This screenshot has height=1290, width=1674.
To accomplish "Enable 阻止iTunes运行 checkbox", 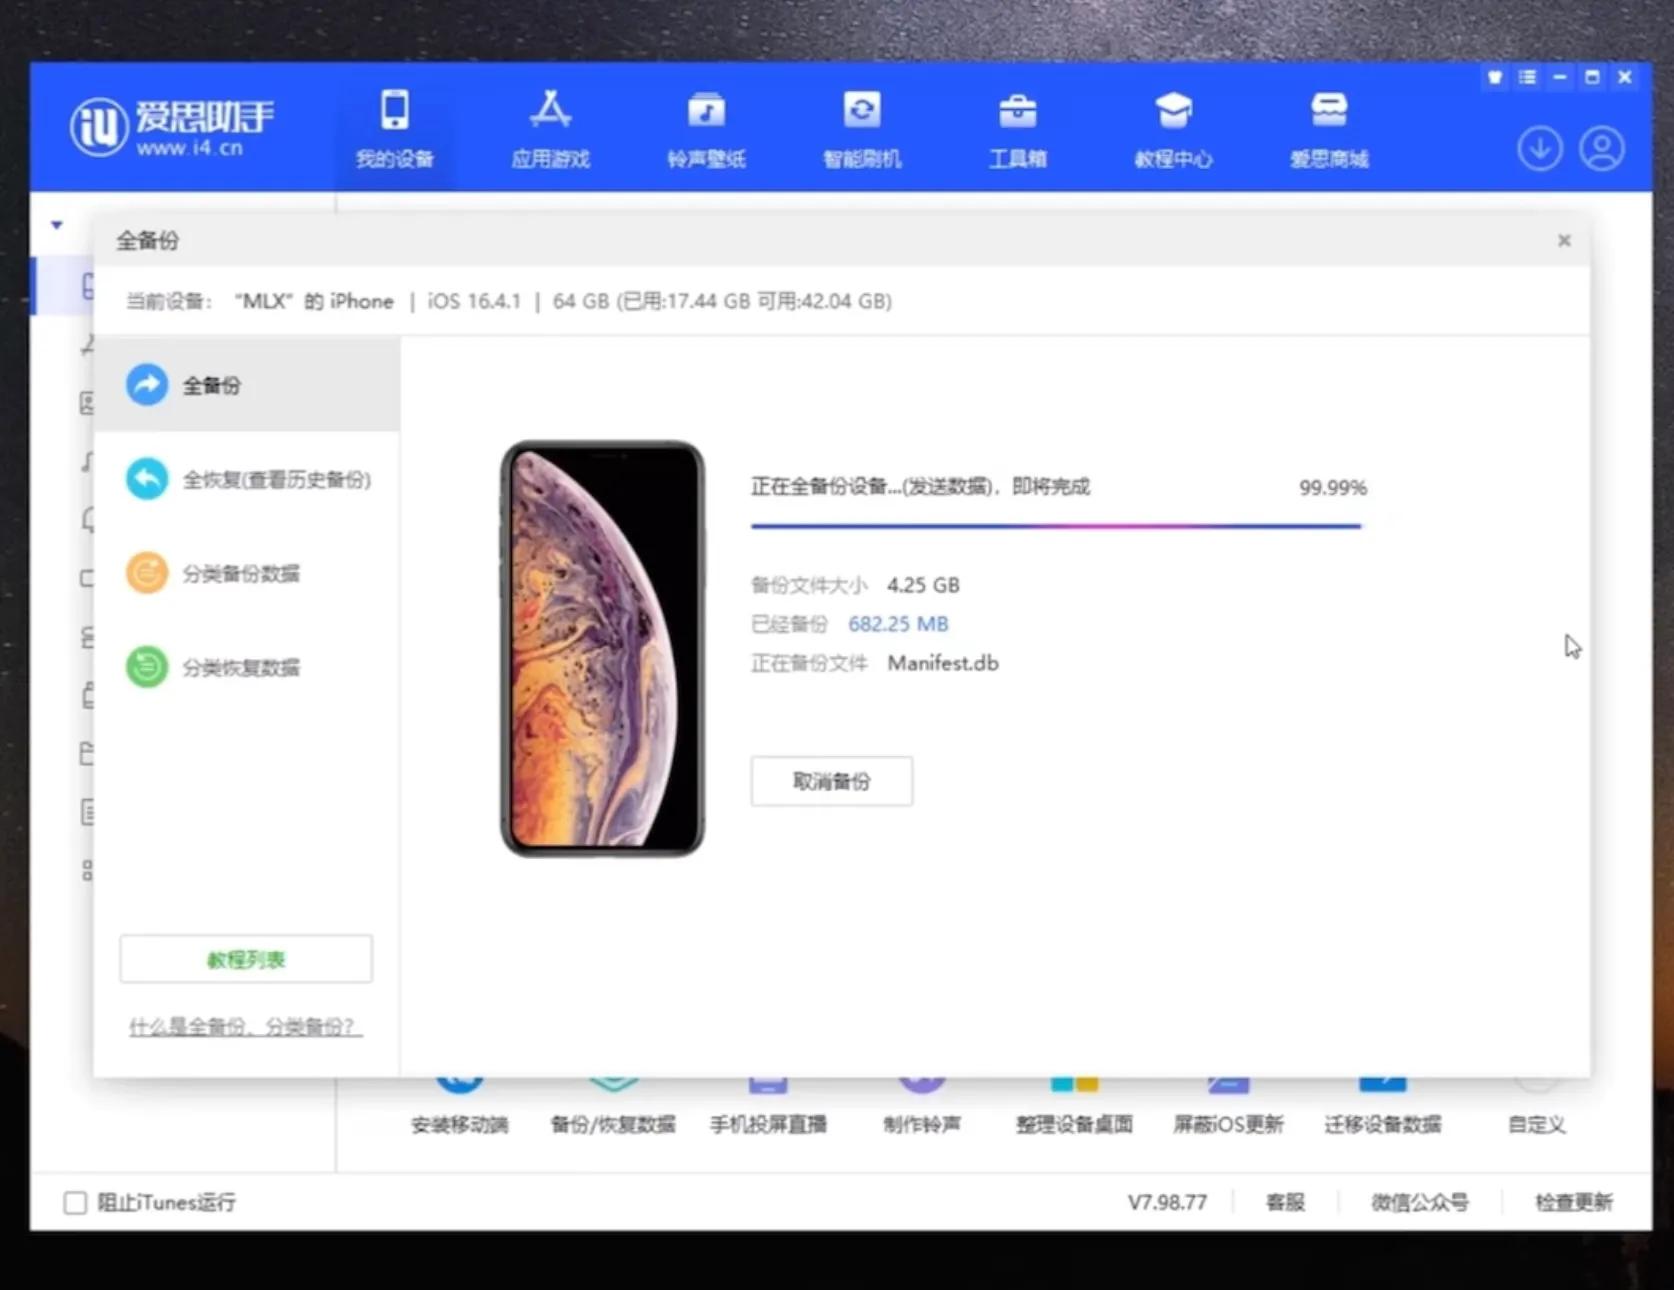I will 75,1202.
